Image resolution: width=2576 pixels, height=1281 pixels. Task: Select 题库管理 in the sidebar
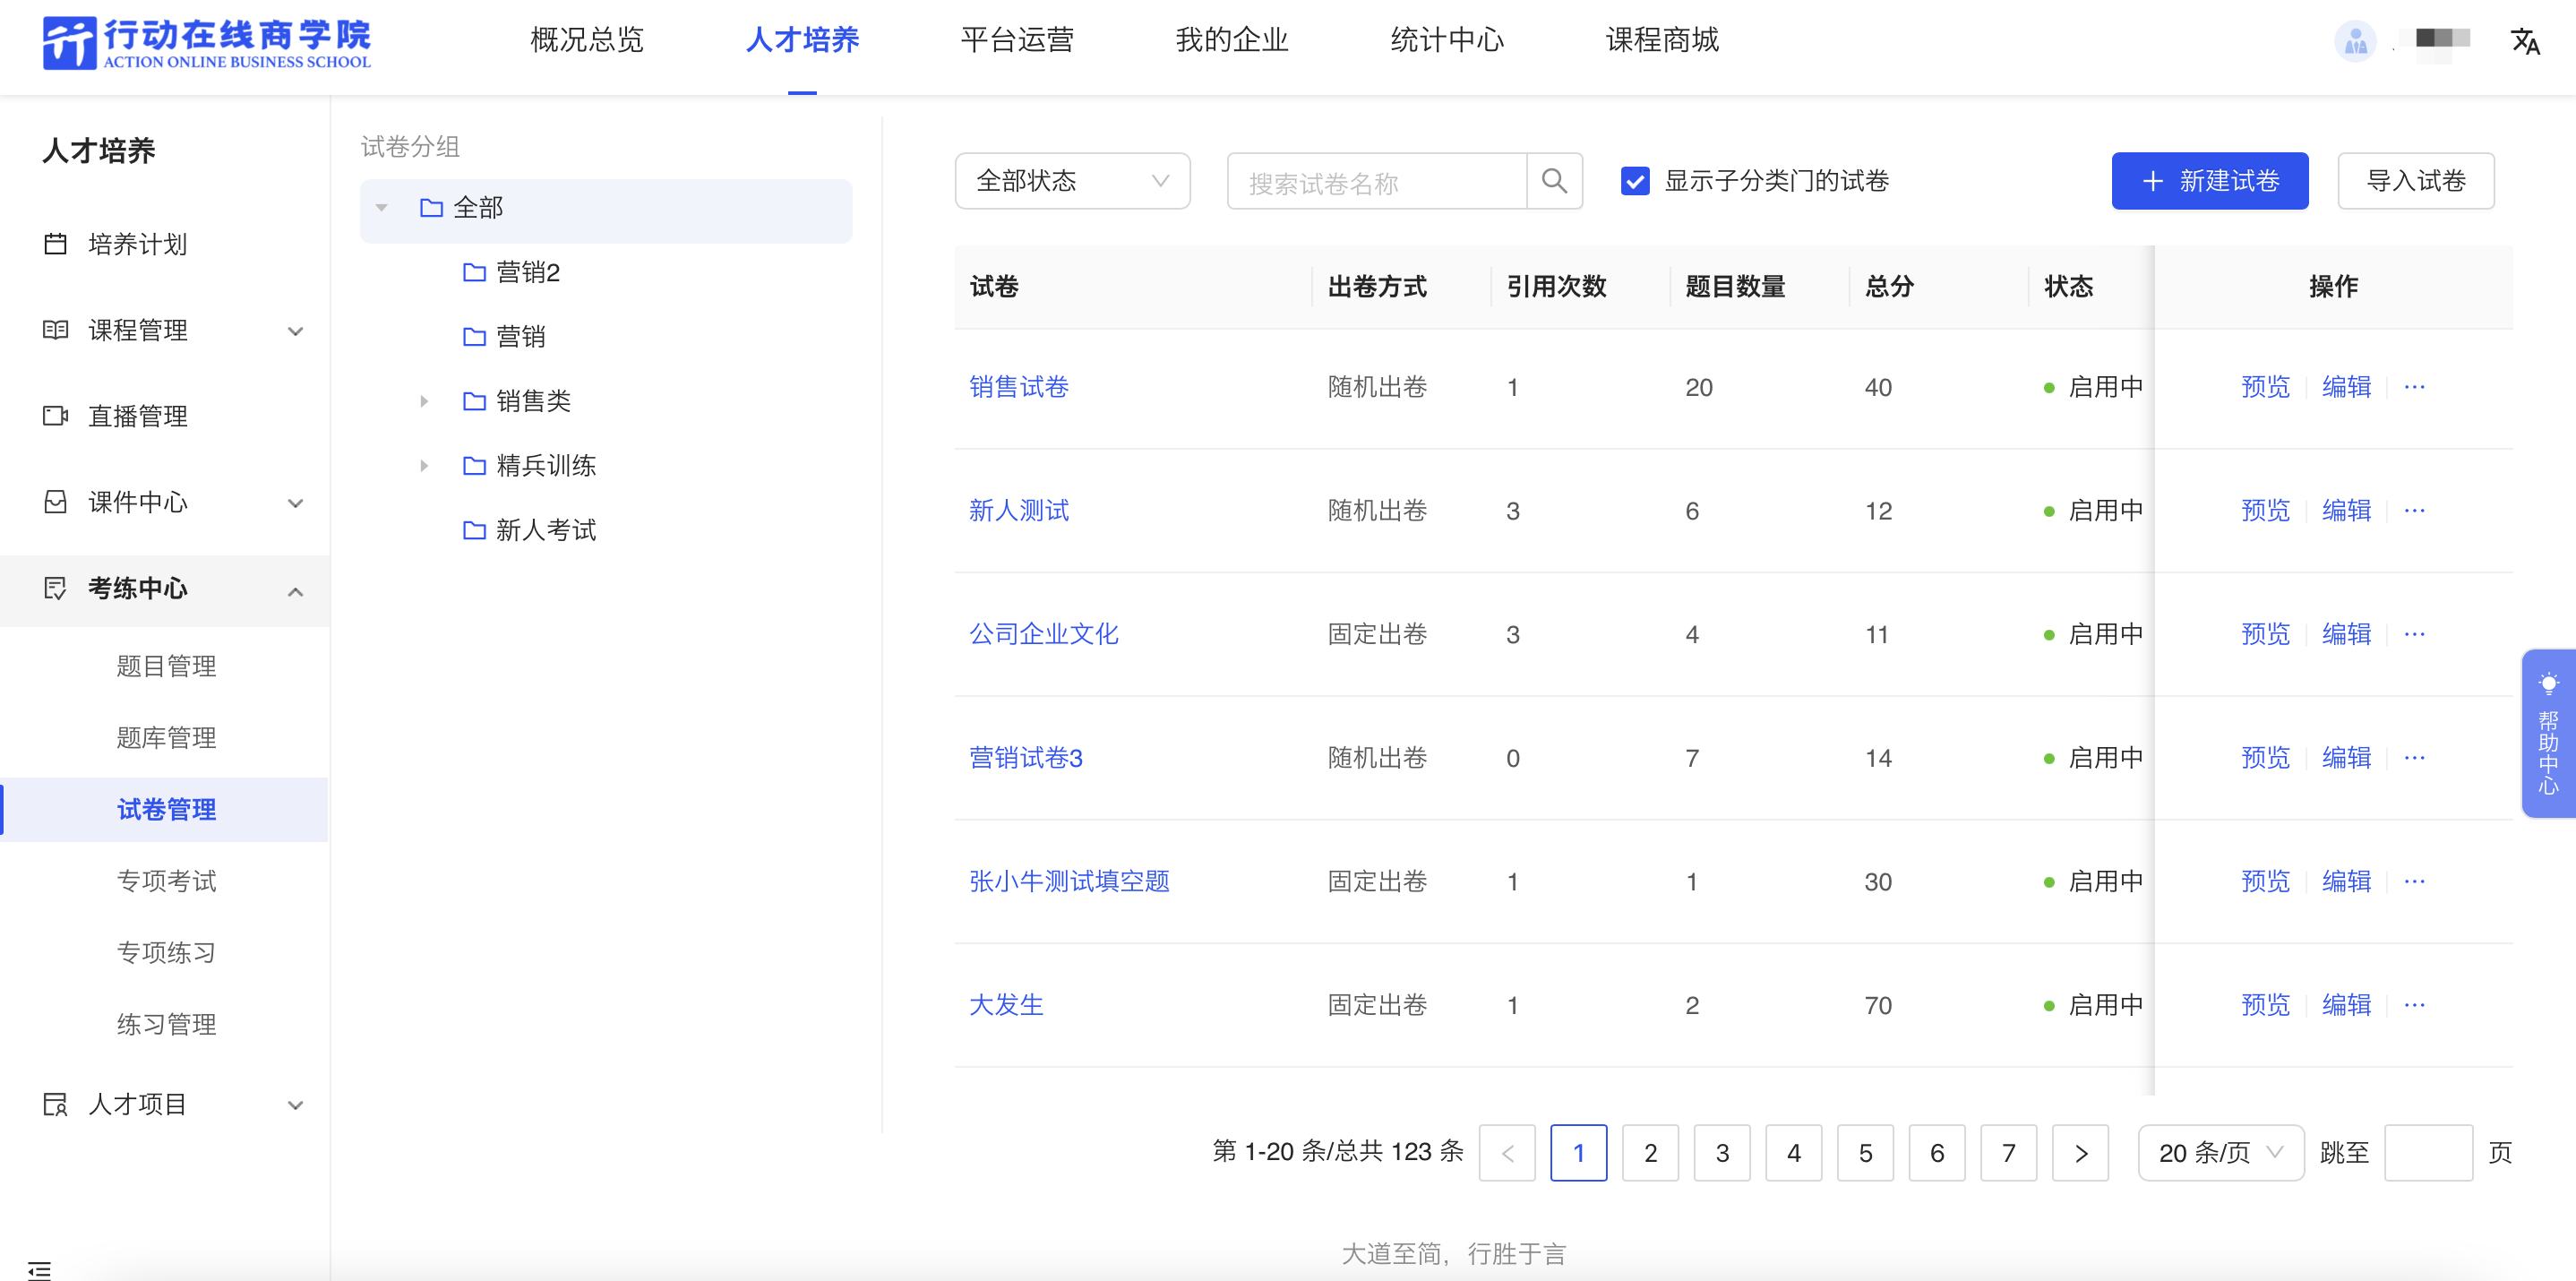pyautogui.click(x=166, y=738)
